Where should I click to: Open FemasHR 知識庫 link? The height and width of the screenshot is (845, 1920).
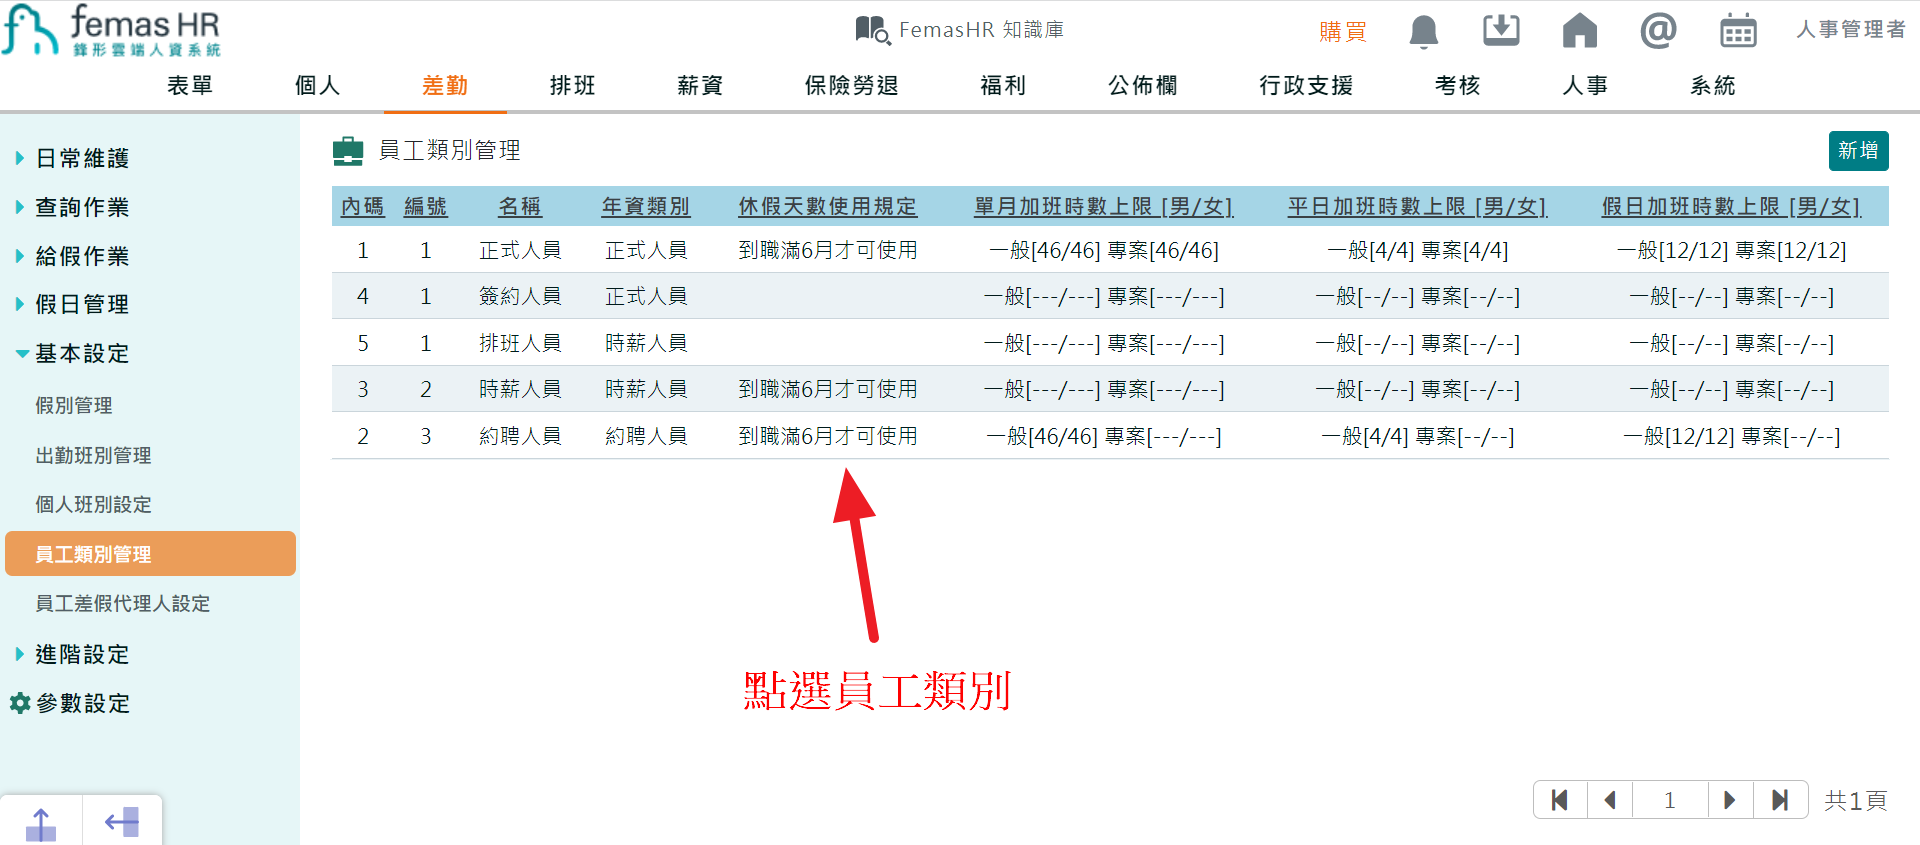tap(981, 30)
